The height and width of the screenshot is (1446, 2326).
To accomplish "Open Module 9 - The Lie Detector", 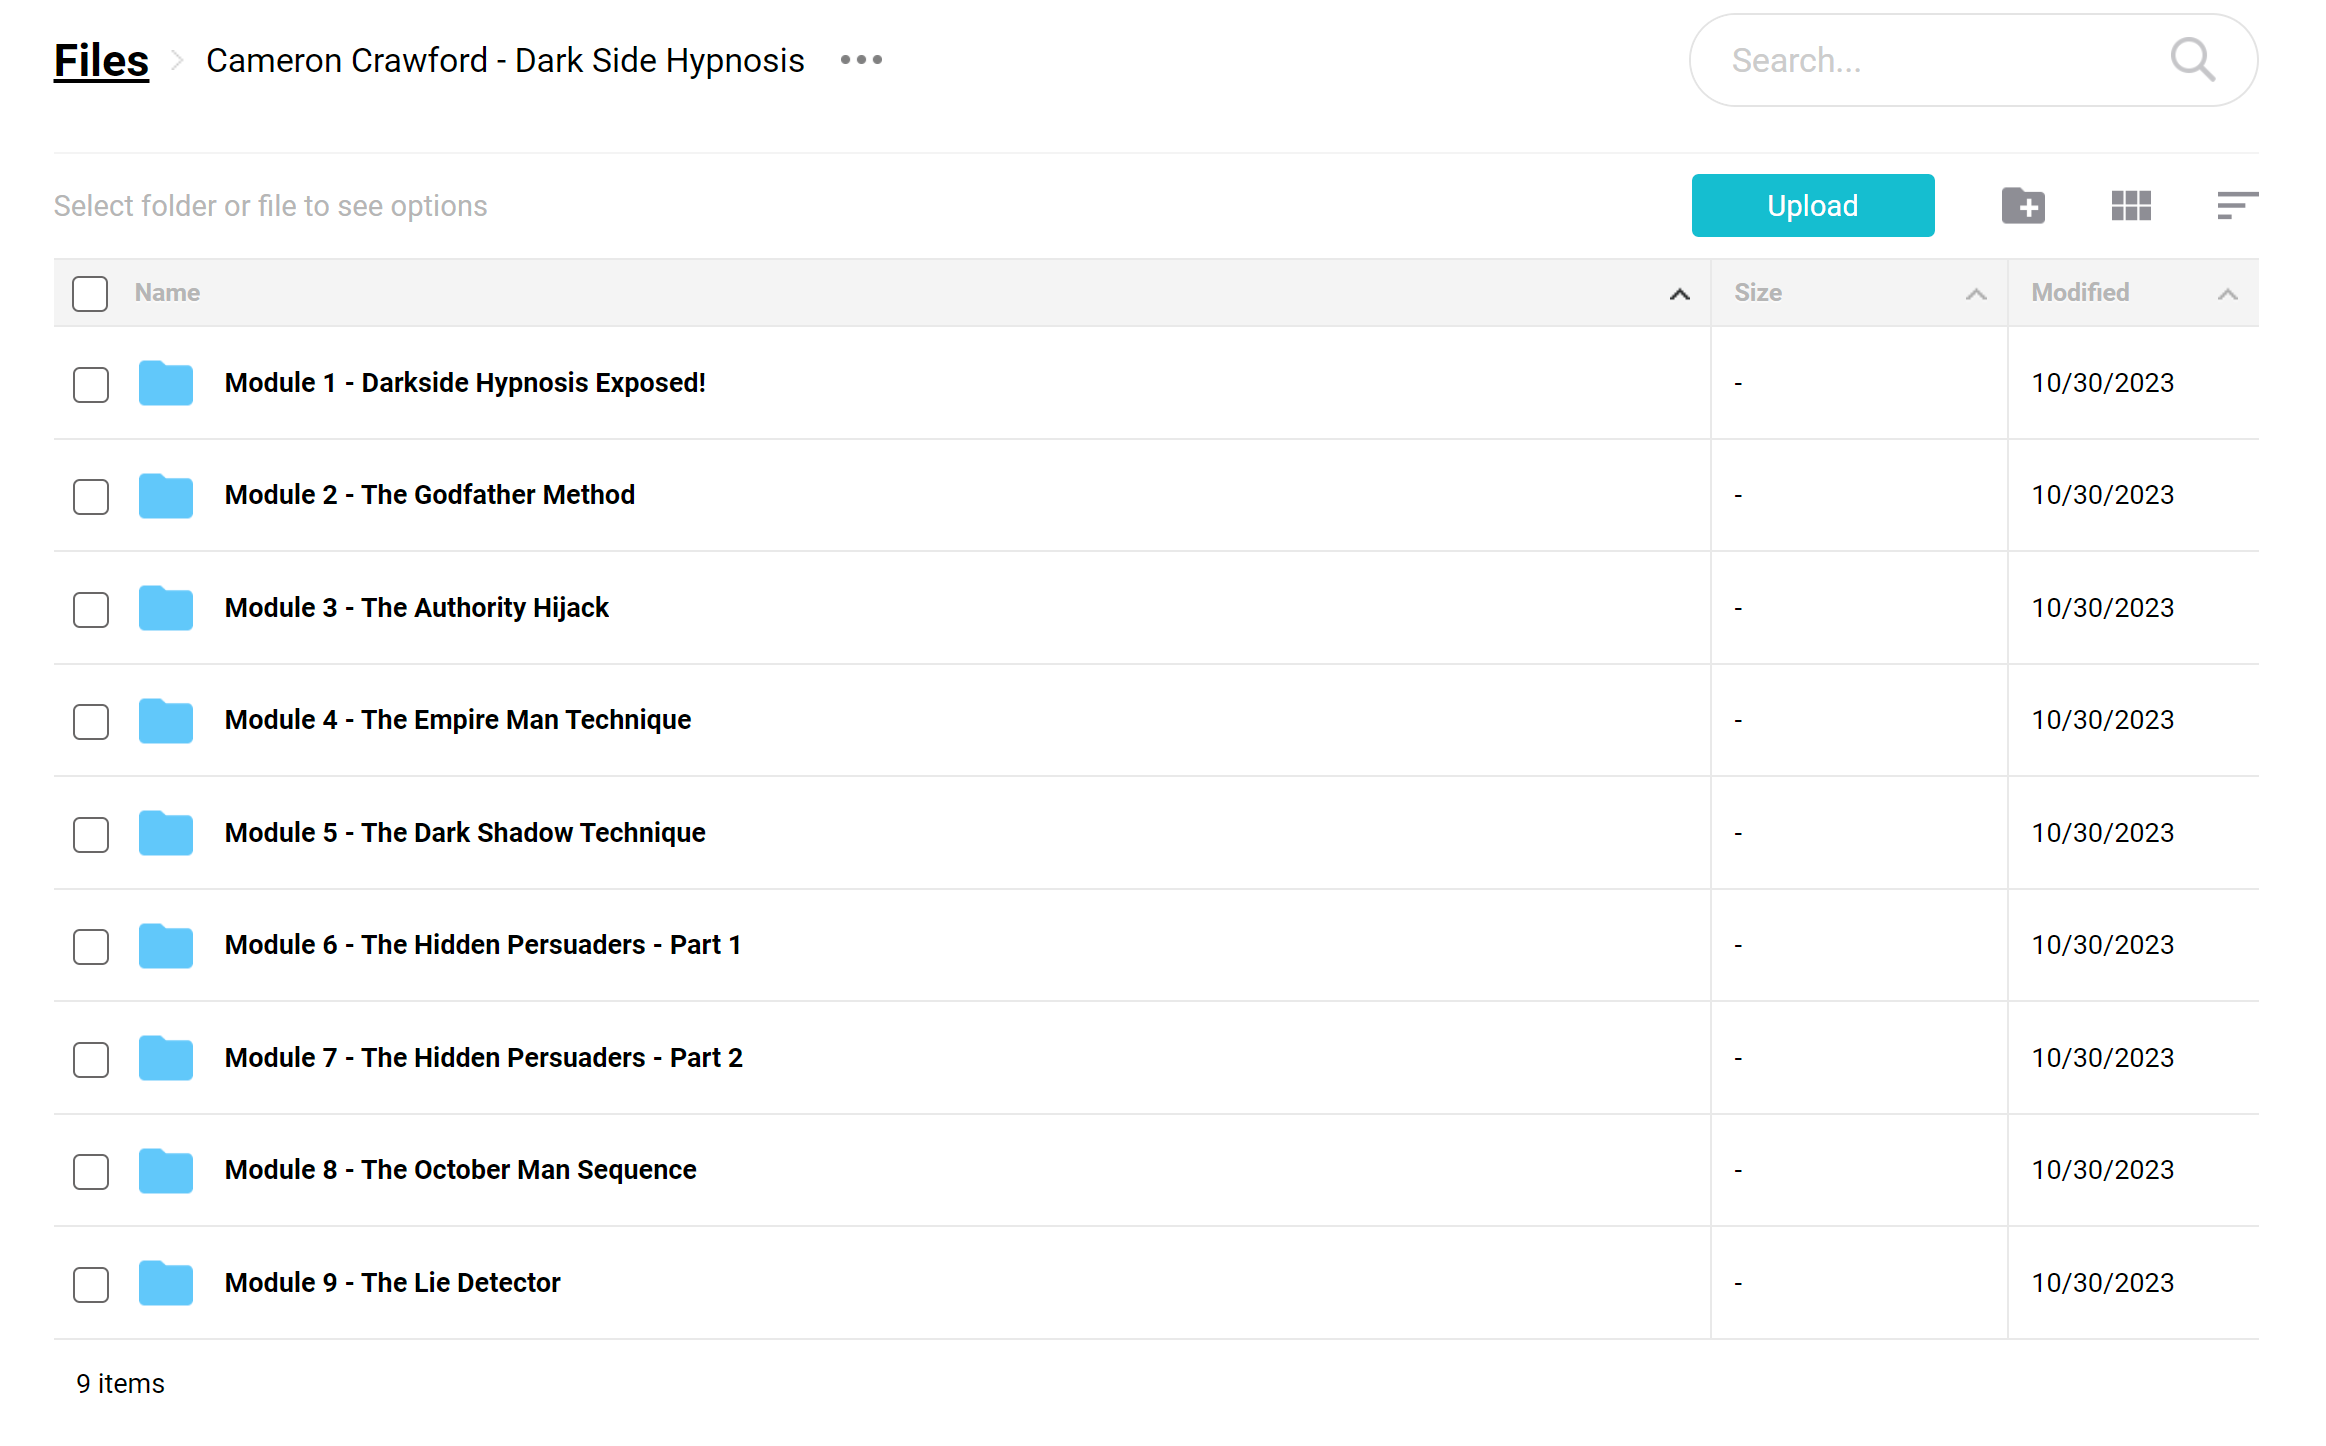I will point(393,1283).
